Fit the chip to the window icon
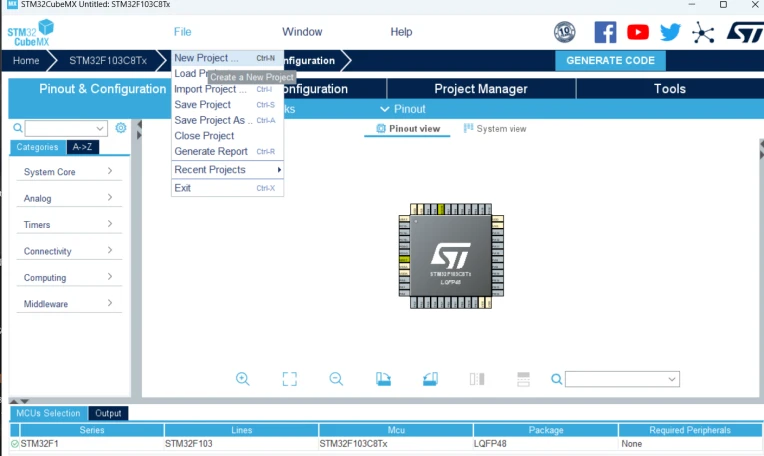The height and width of the screenshot is (456, 764). [289, 379]
